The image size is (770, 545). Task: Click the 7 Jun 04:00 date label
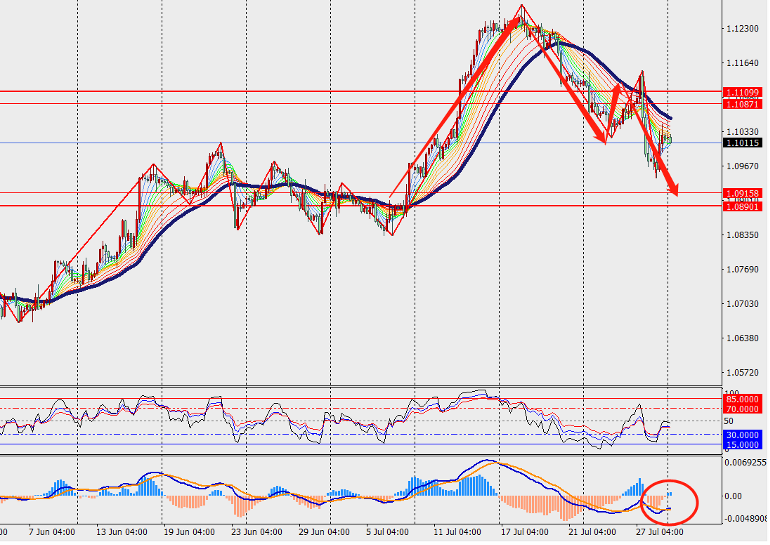coord(52,532)
